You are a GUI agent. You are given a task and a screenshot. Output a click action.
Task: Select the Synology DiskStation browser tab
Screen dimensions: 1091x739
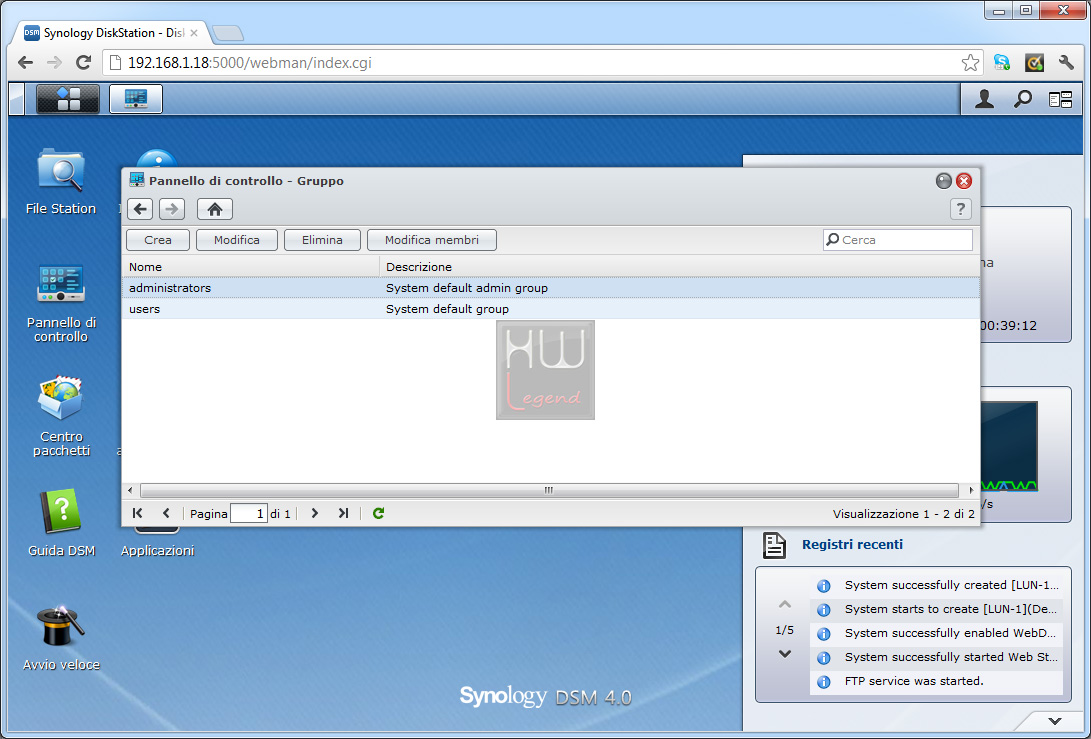[x=111, y=33]
